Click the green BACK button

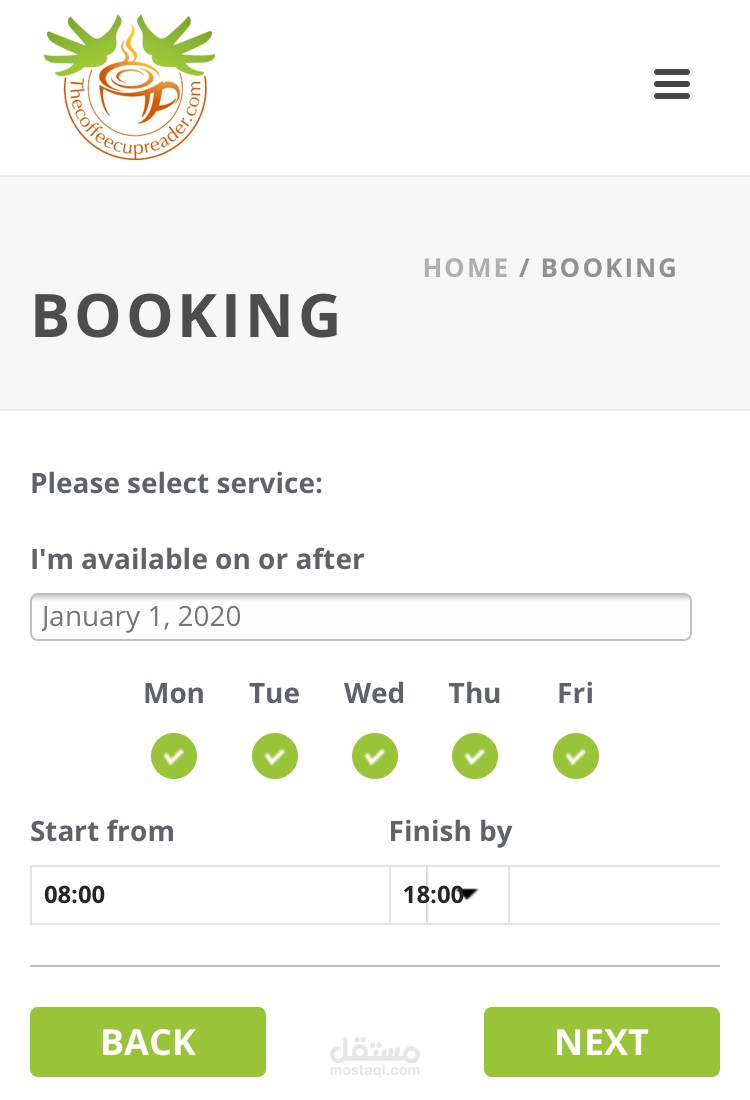tap(148, 1042)
